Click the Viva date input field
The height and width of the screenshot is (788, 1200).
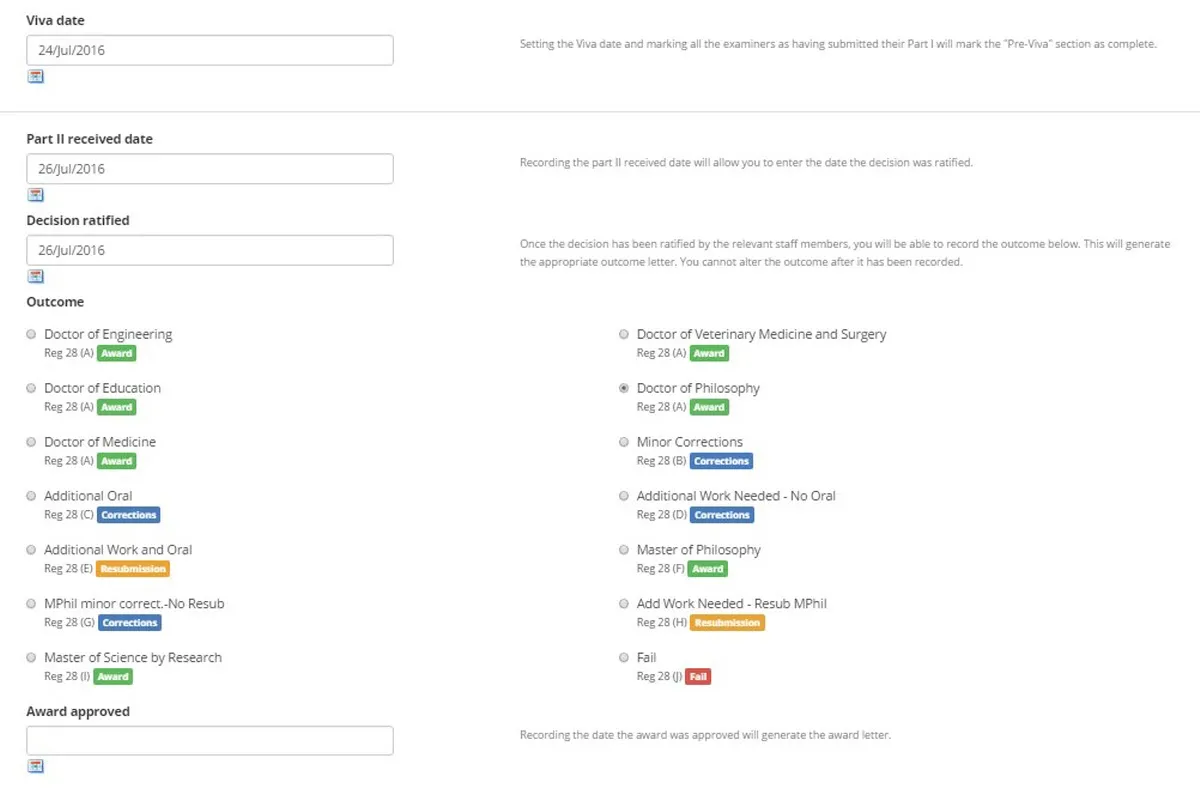[x=210, y=49]
